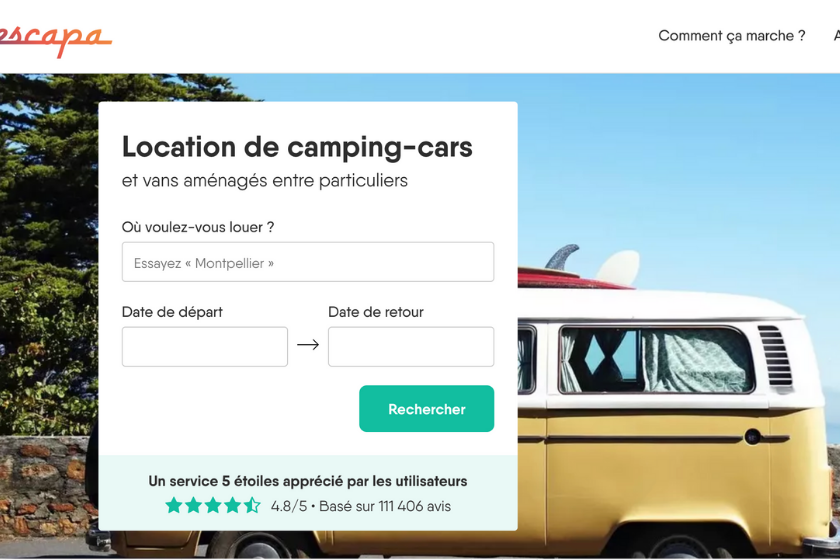
Task: Click the half-filled fifth rating star
Action: tap(252, 506)
